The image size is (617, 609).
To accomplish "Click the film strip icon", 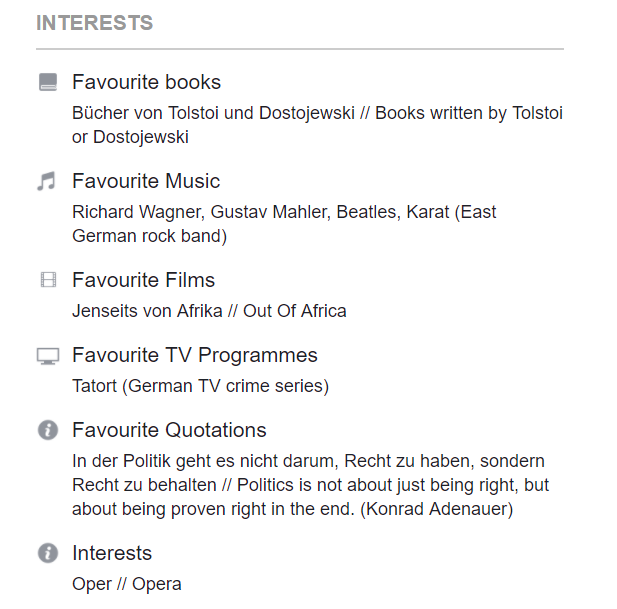I will (x=48, y=280).
